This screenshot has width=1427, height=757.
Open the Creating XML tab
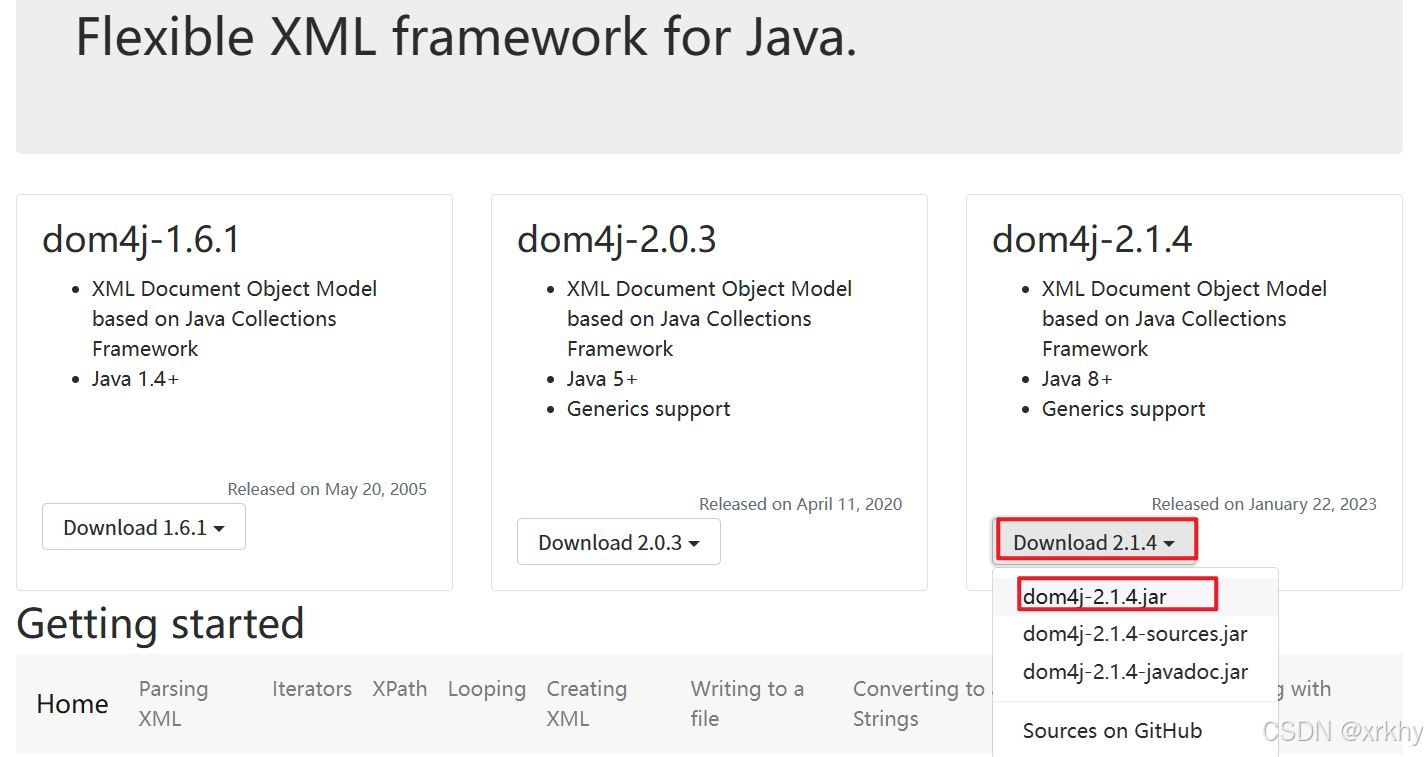586,704
